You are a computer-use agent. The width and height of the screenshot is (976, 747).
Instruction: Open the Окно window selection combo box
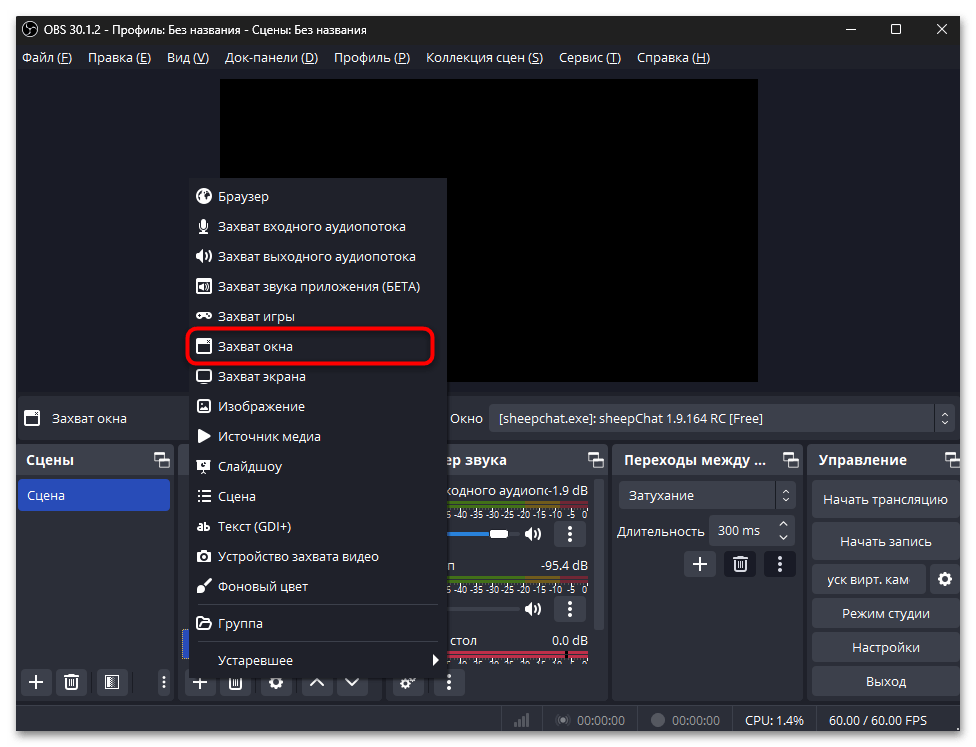point(722,418)
